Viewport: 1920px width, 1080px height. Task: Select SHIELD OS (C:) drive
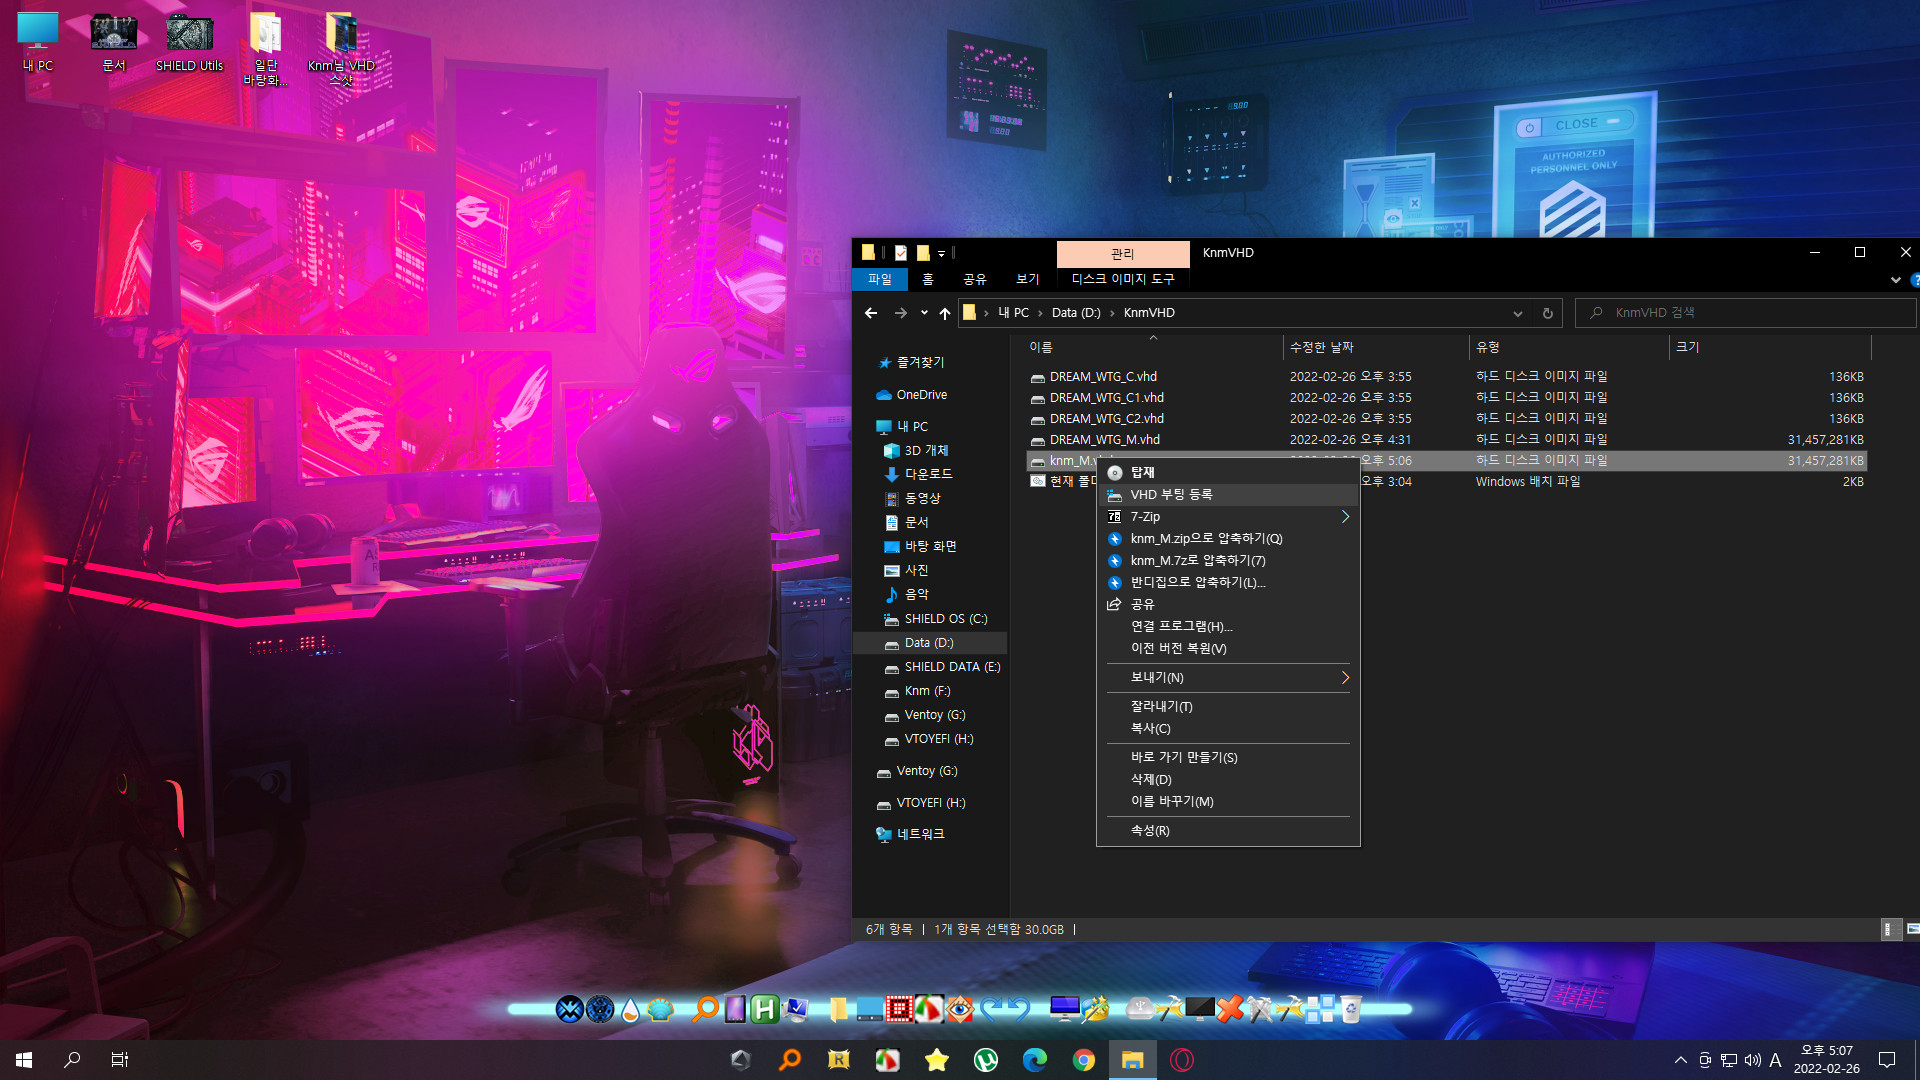945,619
